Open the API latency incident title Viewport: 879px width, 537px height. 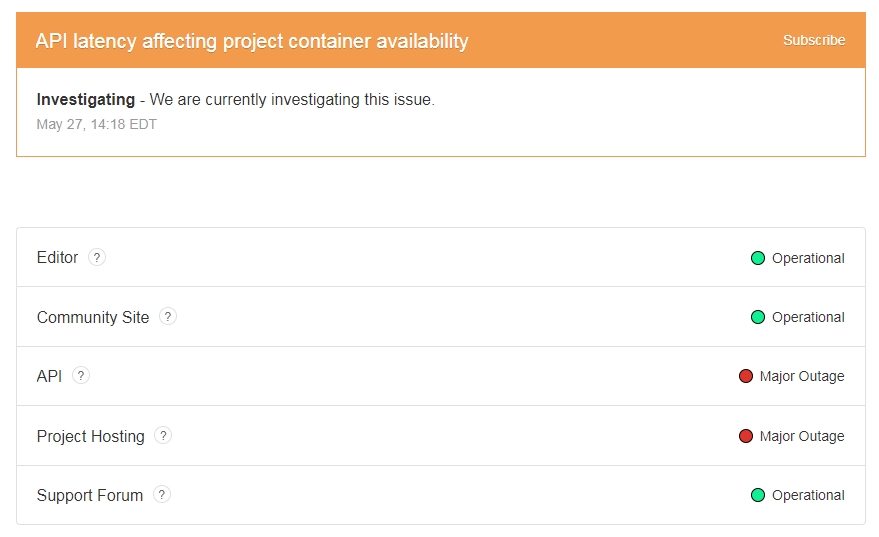(x=252, y=41)
